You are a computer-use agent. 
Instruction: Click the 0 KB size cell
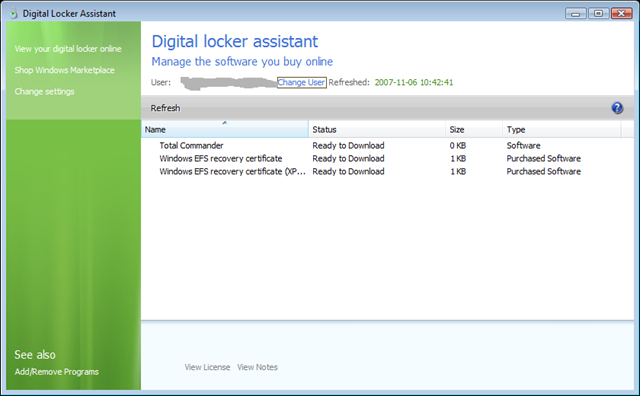tap(458, 146)
